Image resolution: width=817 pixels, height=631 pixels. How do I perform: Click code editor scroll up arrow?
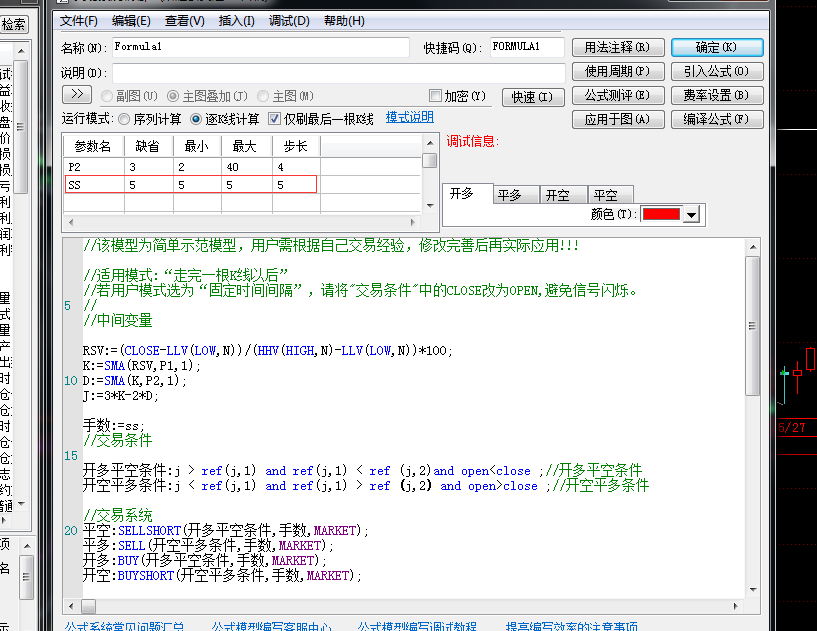tap(753, 247)
